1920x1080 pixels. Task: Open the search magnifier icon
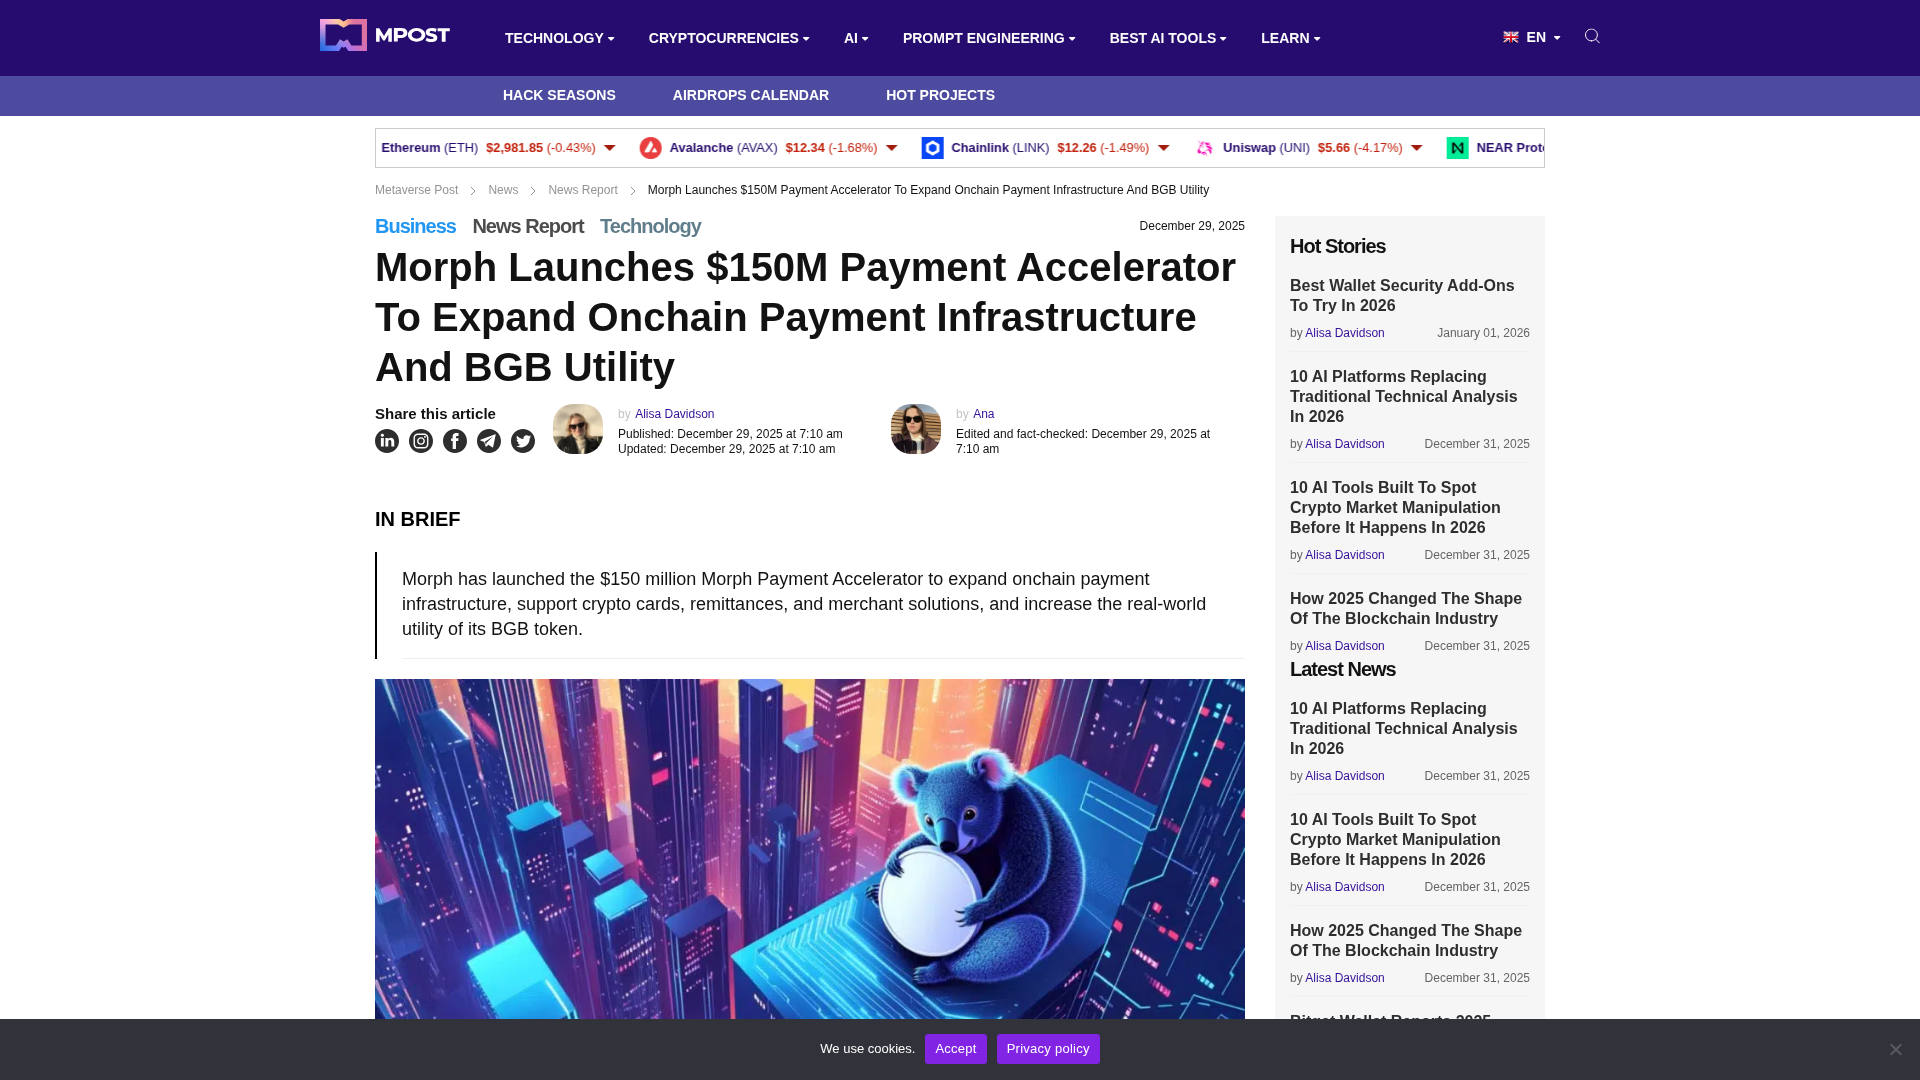1592,36
